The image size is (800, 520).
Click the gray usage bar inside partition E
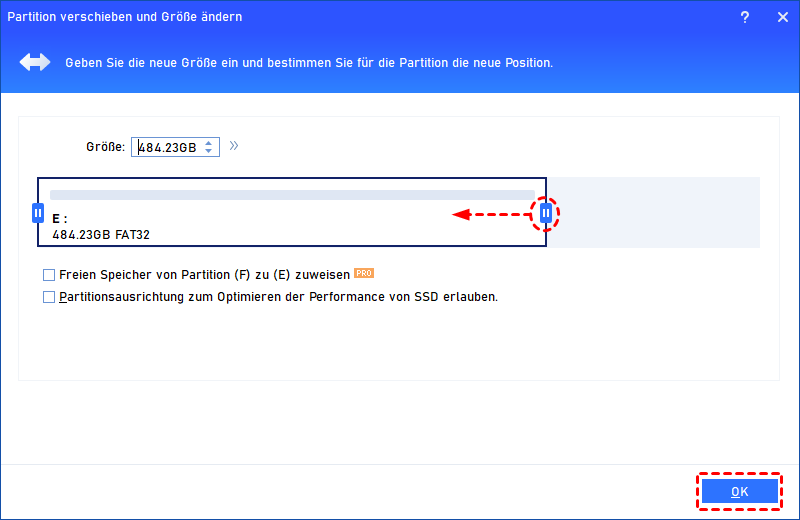tap(292, 195)
